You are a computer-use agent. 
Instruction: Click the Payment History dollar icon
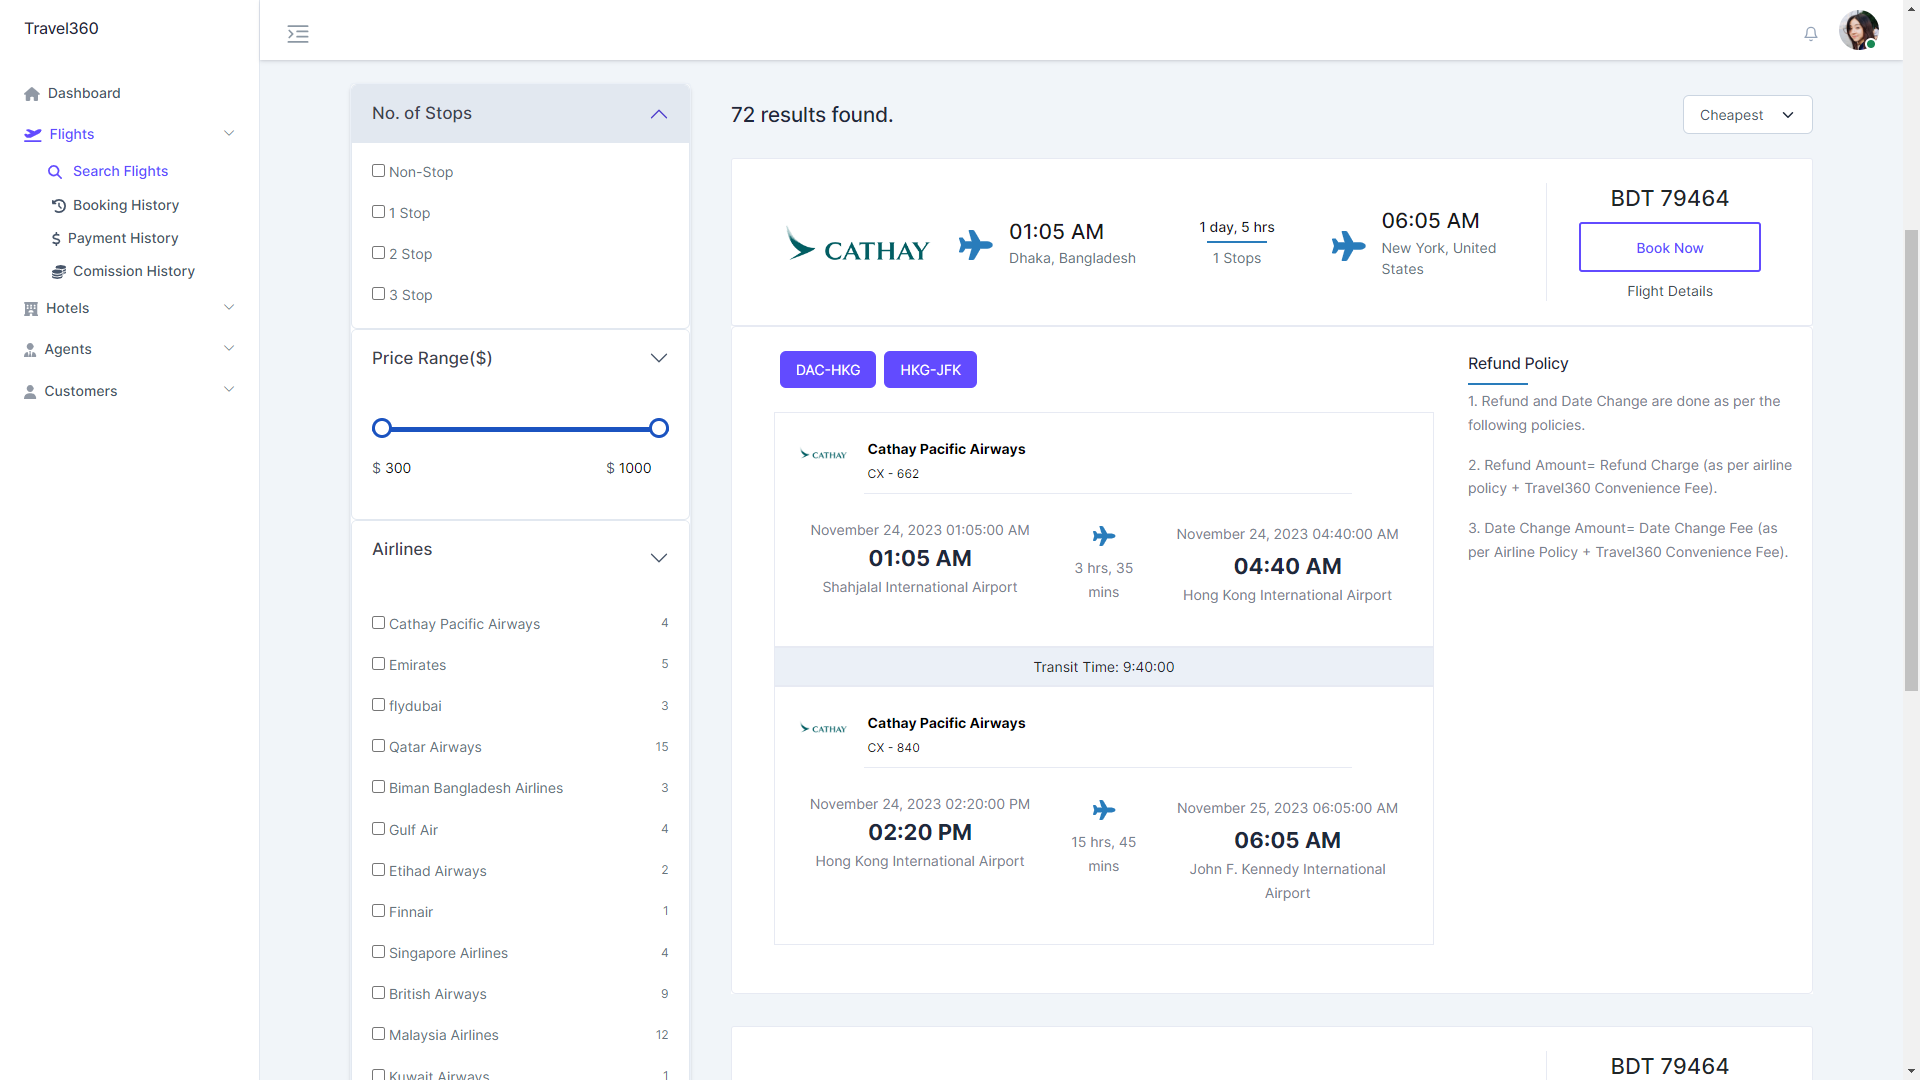pos(56,239)
